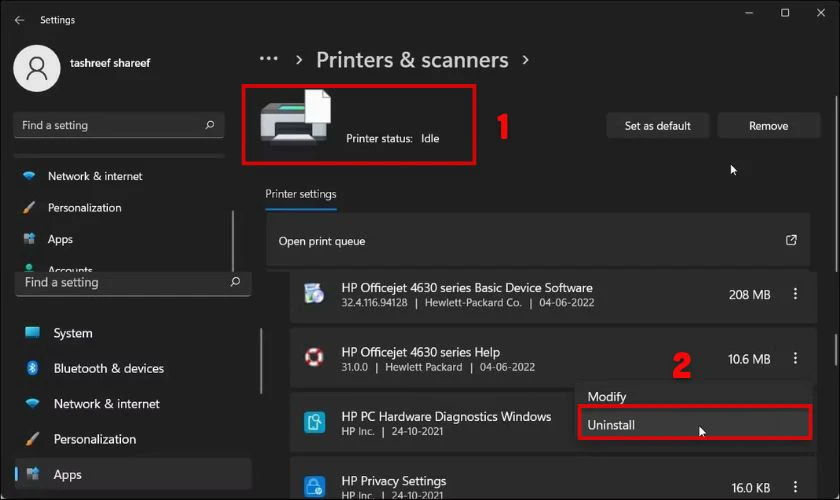Click the Wi-Fi icon next to lower Network & internet
This screenshot has height=500, width=840.
[32, 404]
